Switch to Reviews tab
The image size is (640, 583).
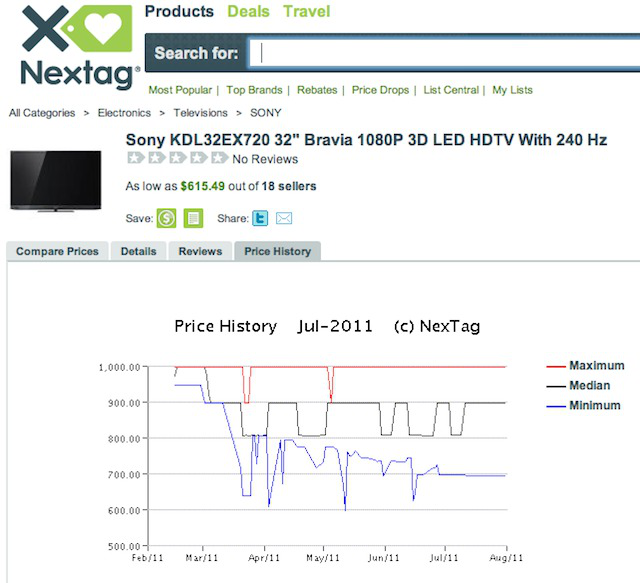pyautogui.click(x=200, y=251)
